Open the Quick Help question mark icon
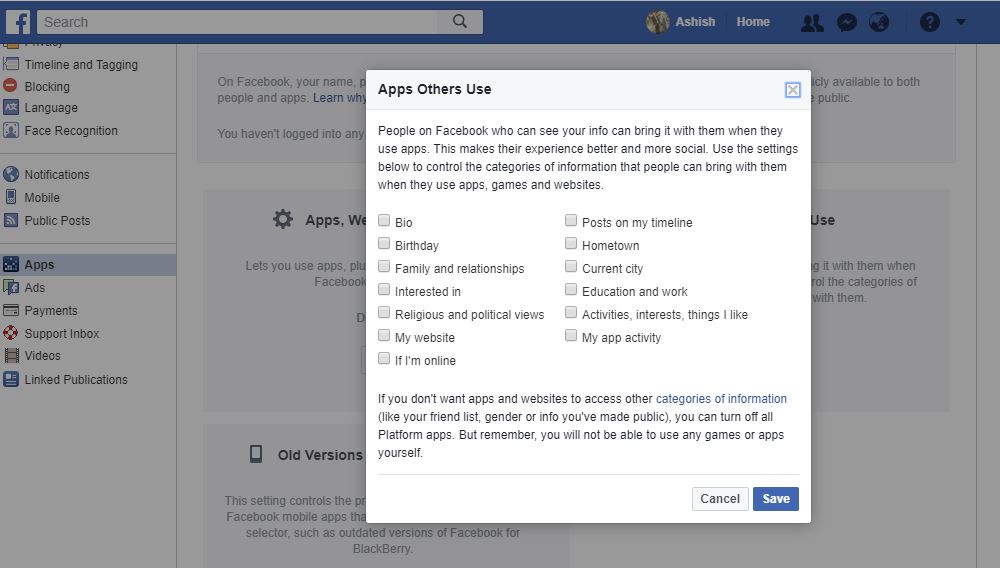The image size is (1000, 568). click(929, 22)
